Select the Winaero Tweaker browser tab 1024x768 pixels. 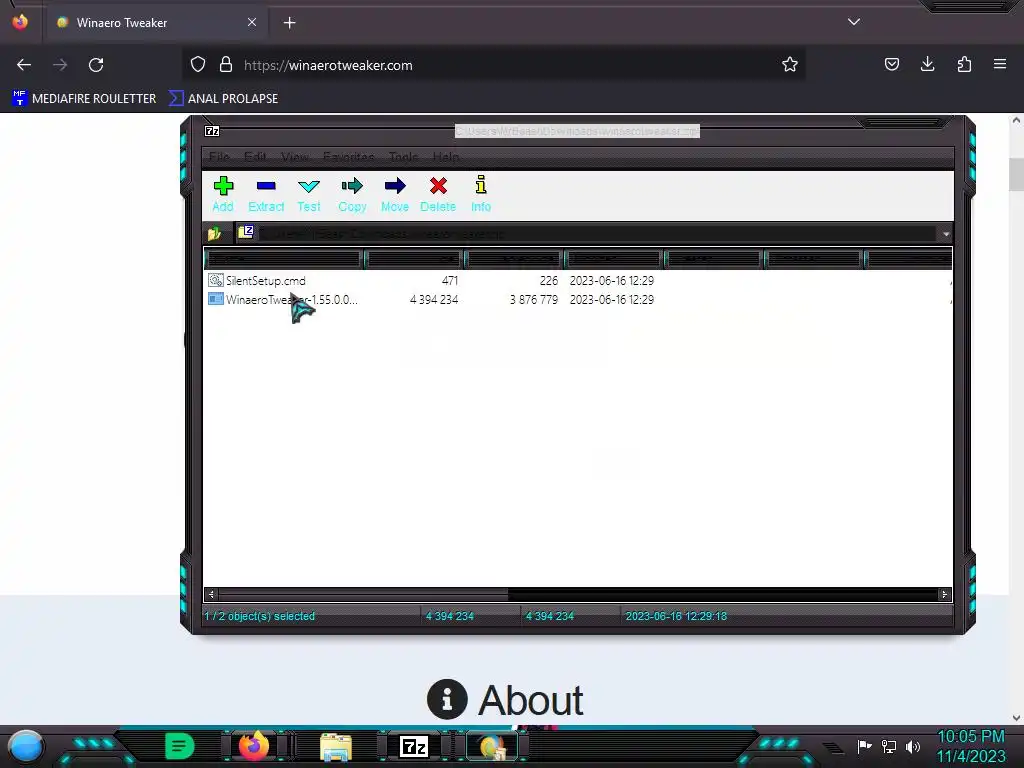click(155, 23)
